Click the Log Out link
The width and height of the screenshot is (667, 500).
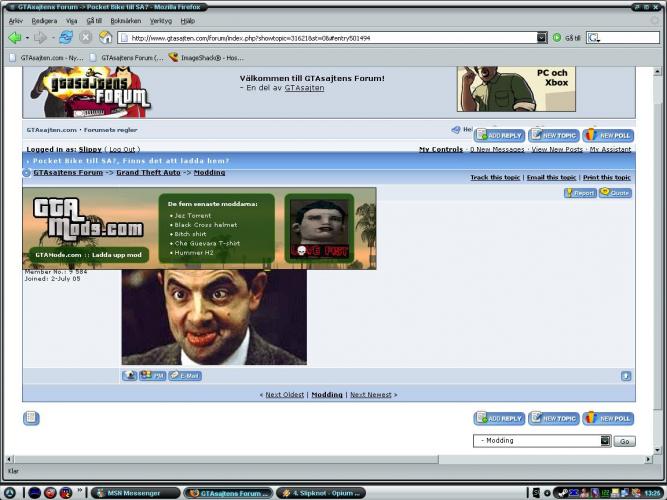click(122, 149)
